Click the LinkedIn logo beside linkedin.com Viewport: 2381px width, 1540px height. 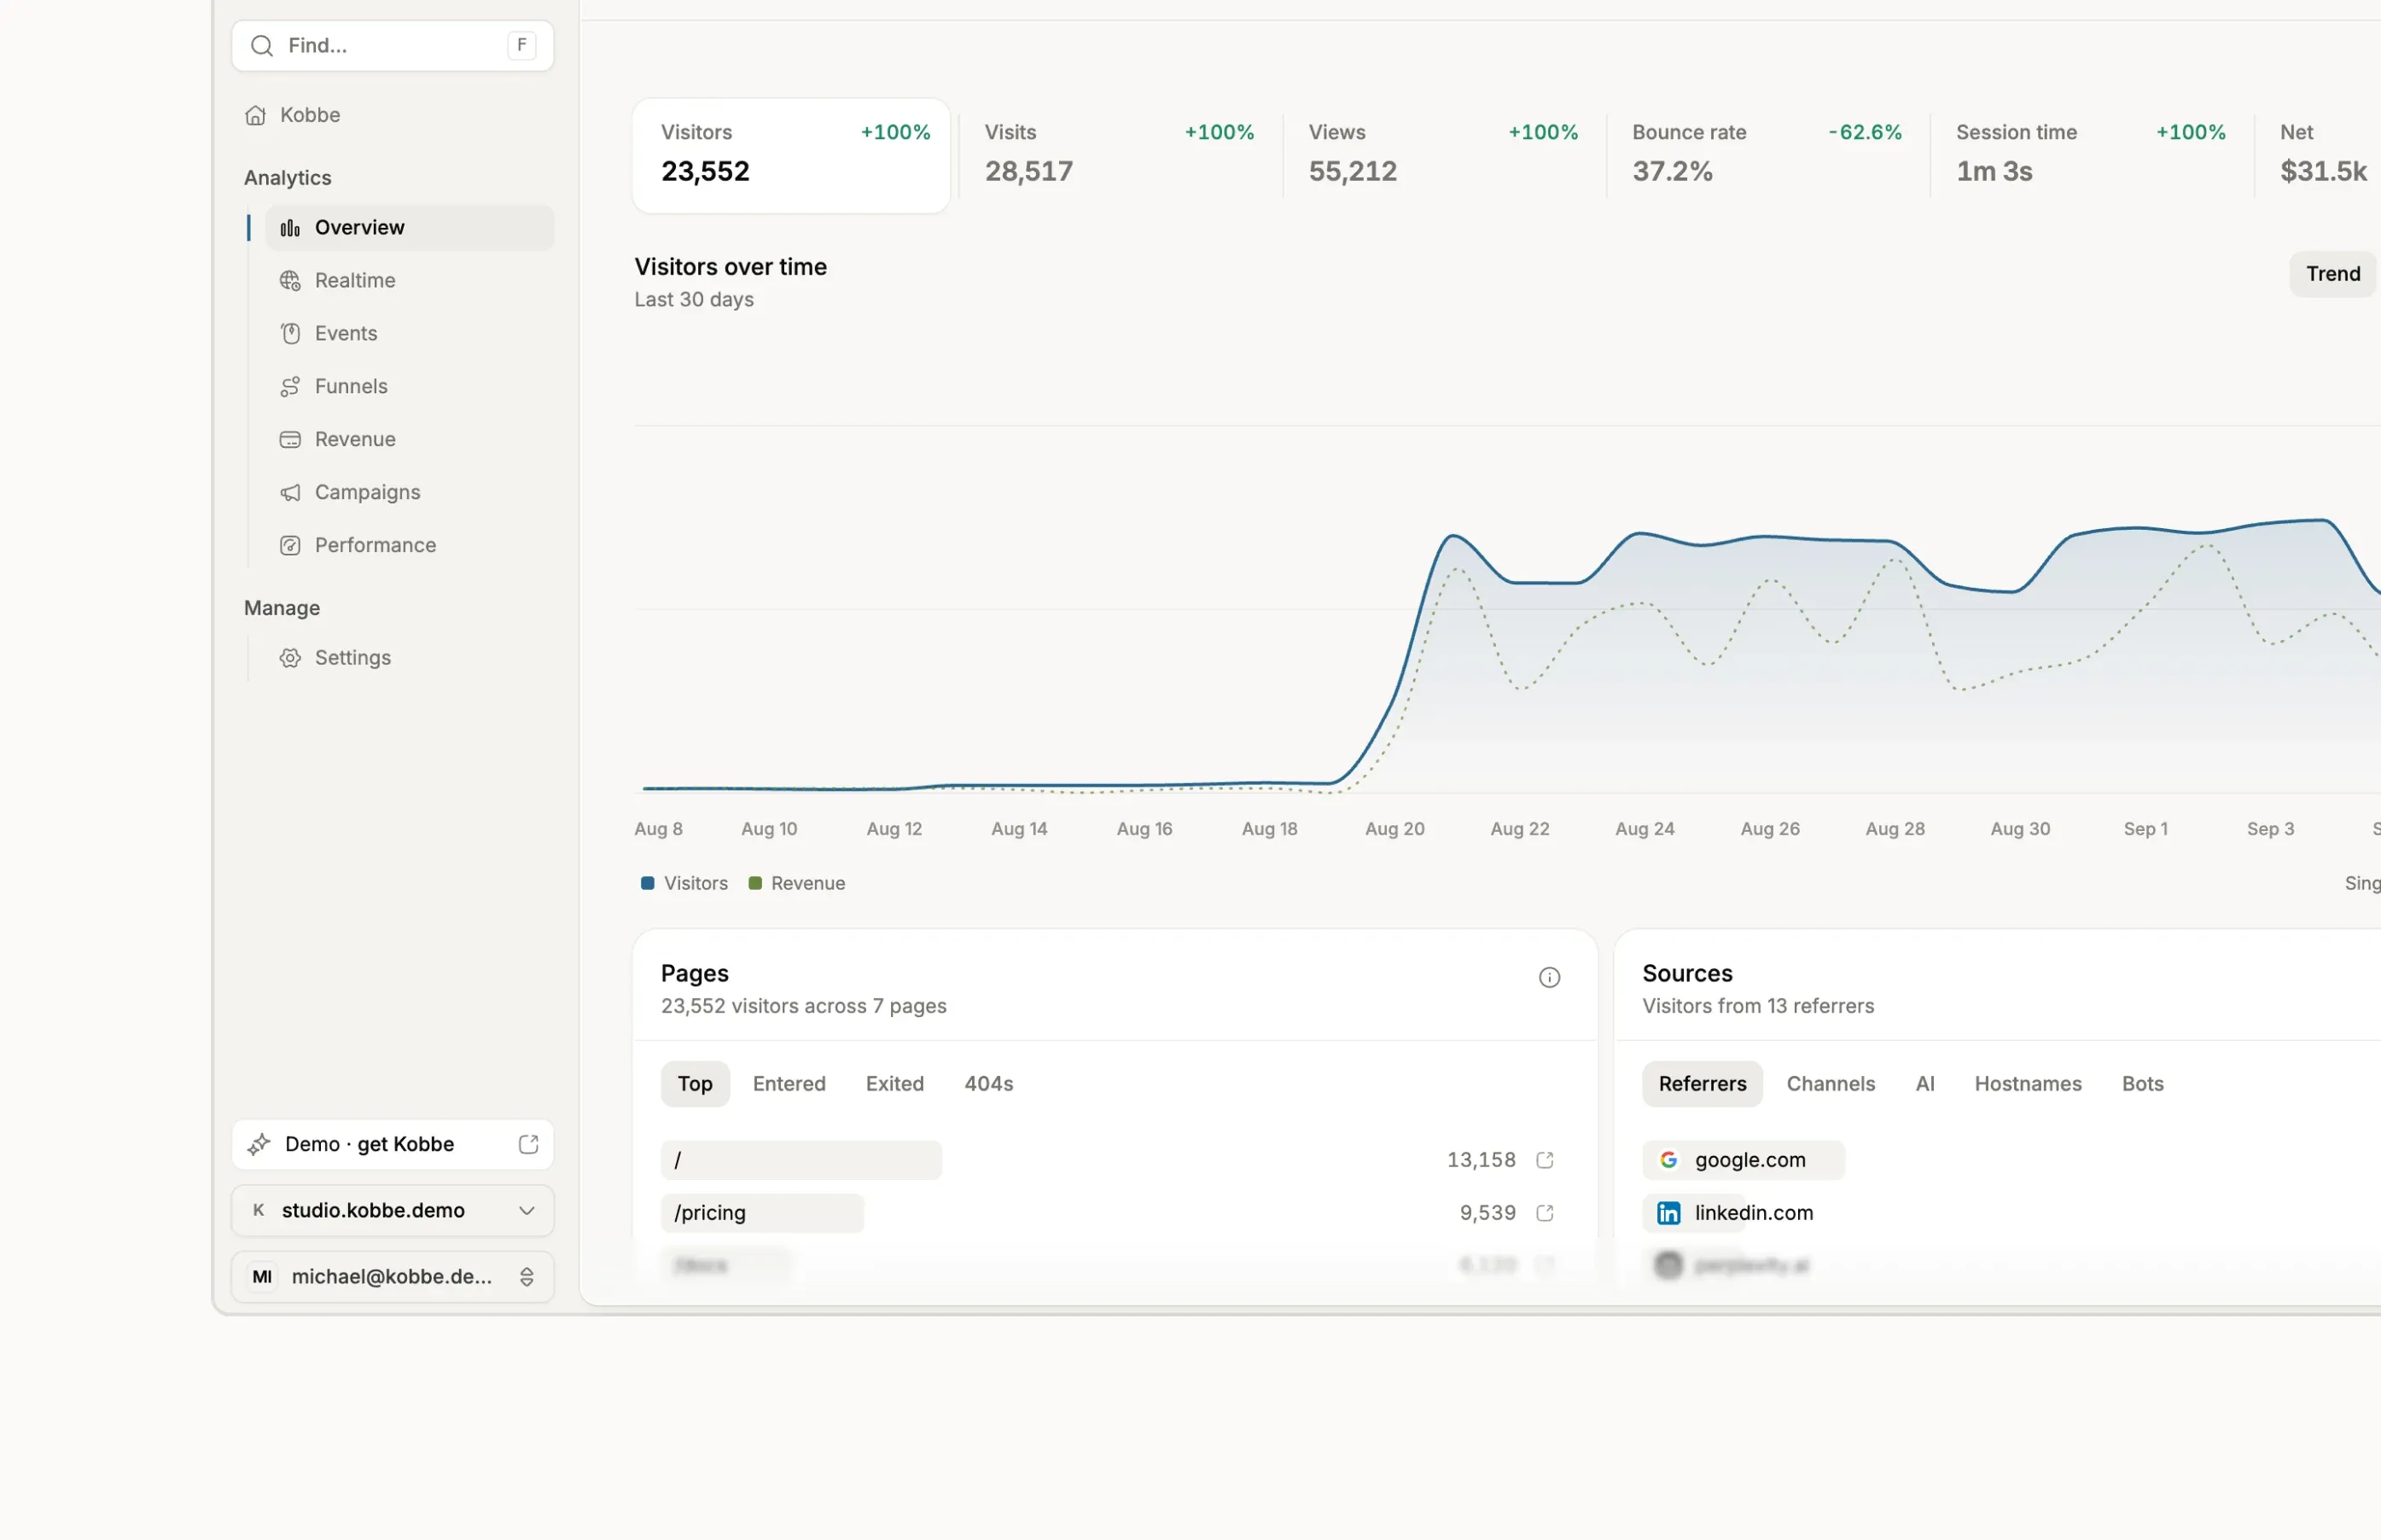point(1668,1213)
